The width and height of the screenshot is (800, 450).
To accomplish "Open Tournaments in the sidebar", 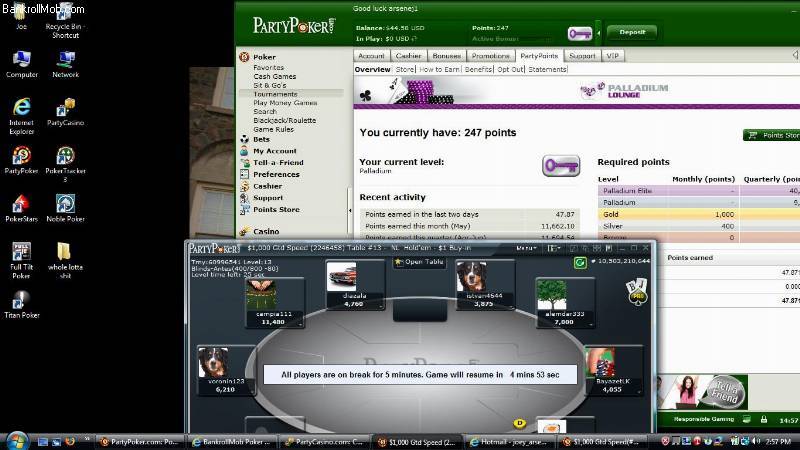I will pos(275,94).
